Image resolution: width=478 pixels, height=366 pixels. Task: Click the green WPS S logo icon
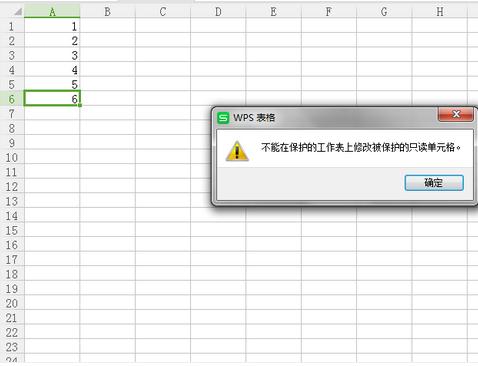223,118
